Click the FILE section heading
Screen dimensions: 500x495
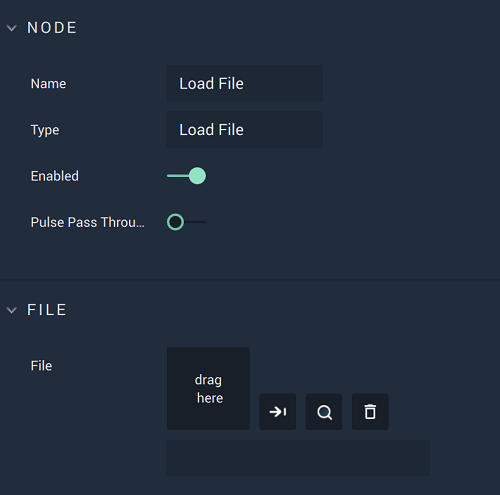(47, 310)
